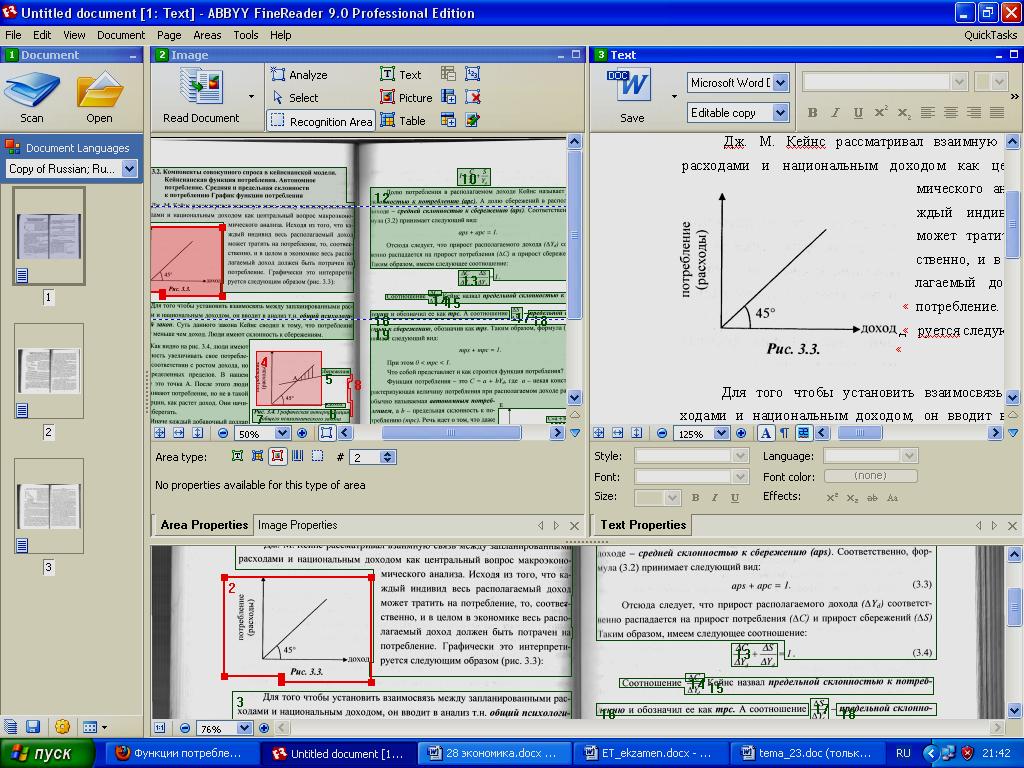Zoom out in Zoom pane using minus icon
The image size is (1024, 768).
click(185, 728)
